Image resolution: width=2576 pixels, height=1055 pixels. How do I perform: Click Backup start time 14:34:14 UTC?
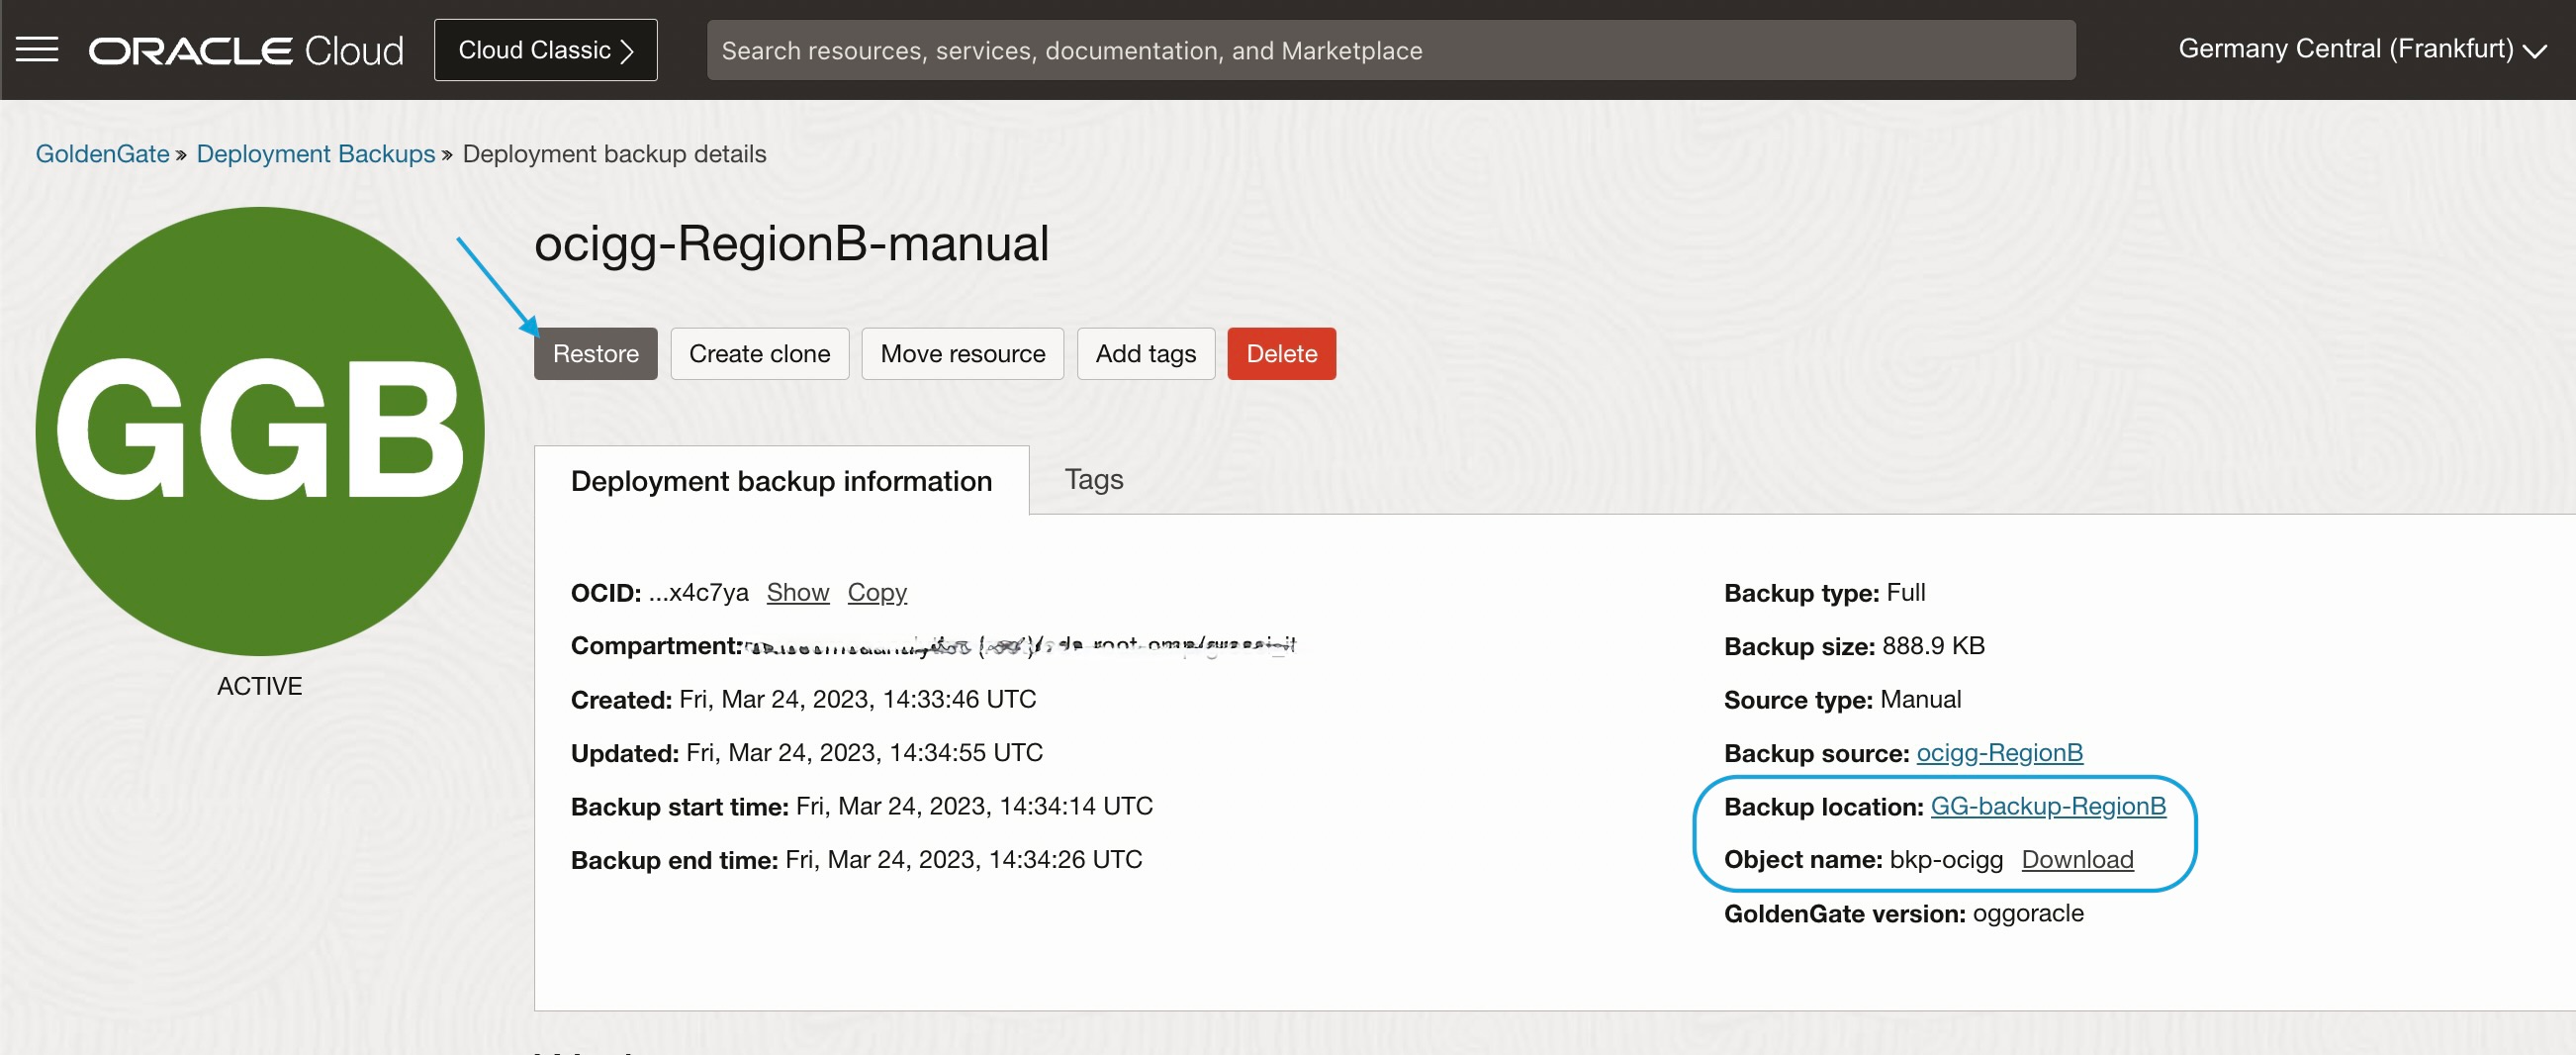click(974, 806)
